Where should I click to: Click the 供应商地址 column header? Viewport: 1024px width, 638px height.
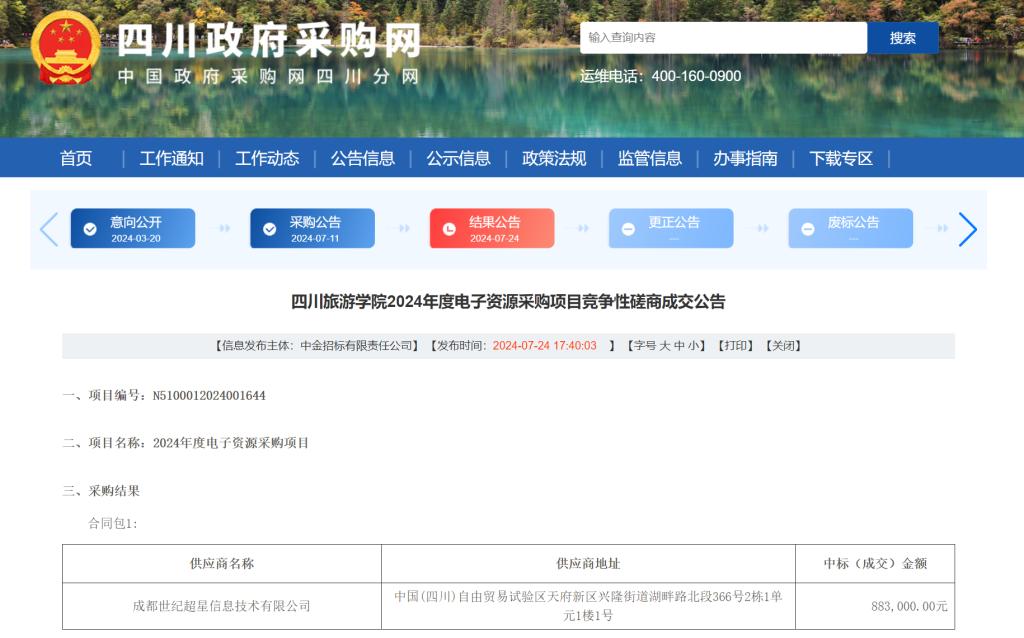(x=588, y=564)
